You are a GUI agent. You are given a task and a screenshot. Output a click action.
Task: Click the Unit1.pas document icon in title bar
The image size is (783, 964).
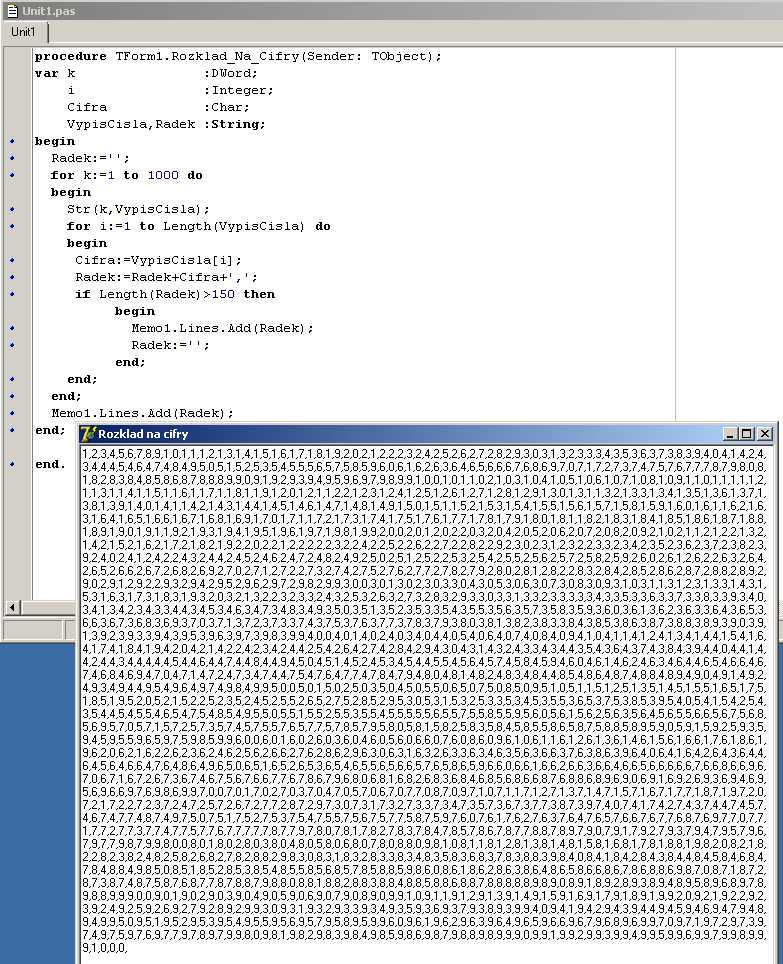click(x=12, y=10)
